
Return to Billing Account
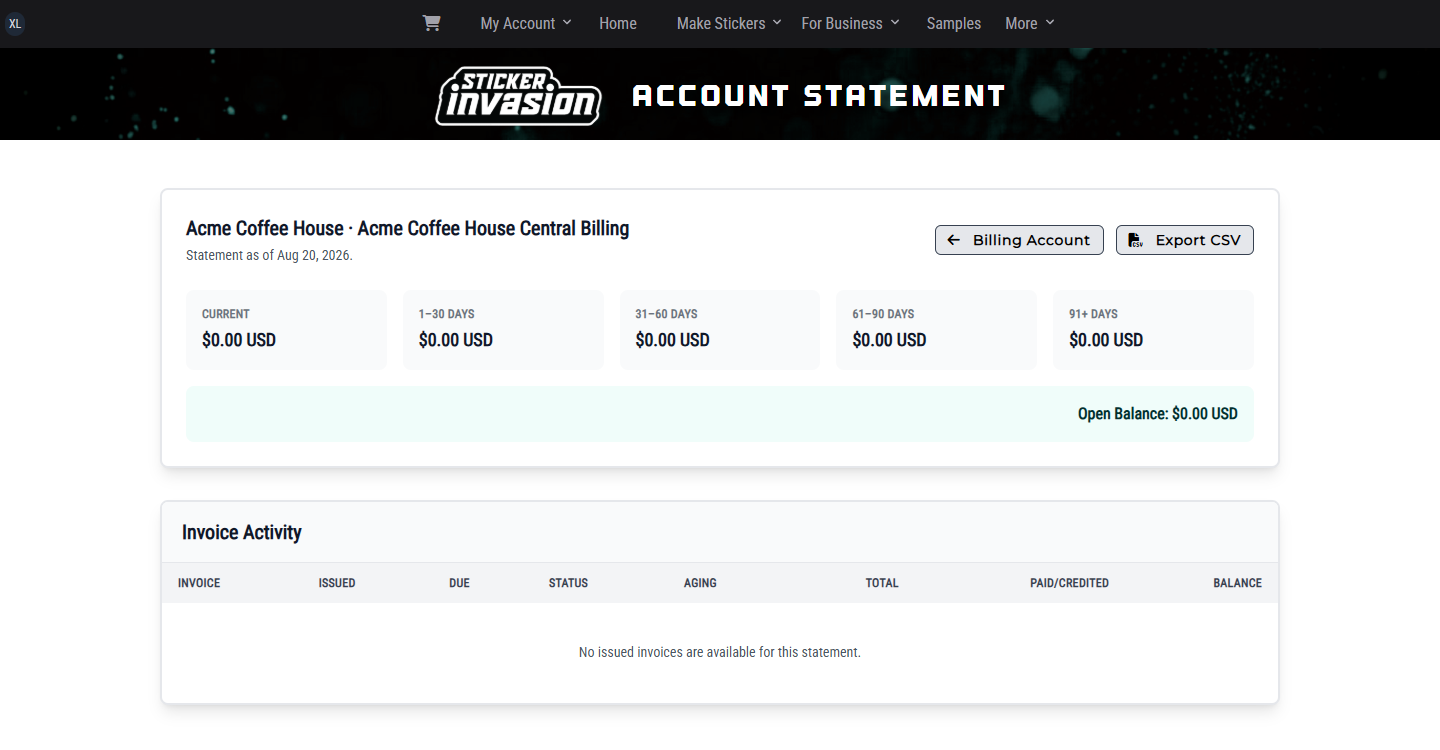1019,240
